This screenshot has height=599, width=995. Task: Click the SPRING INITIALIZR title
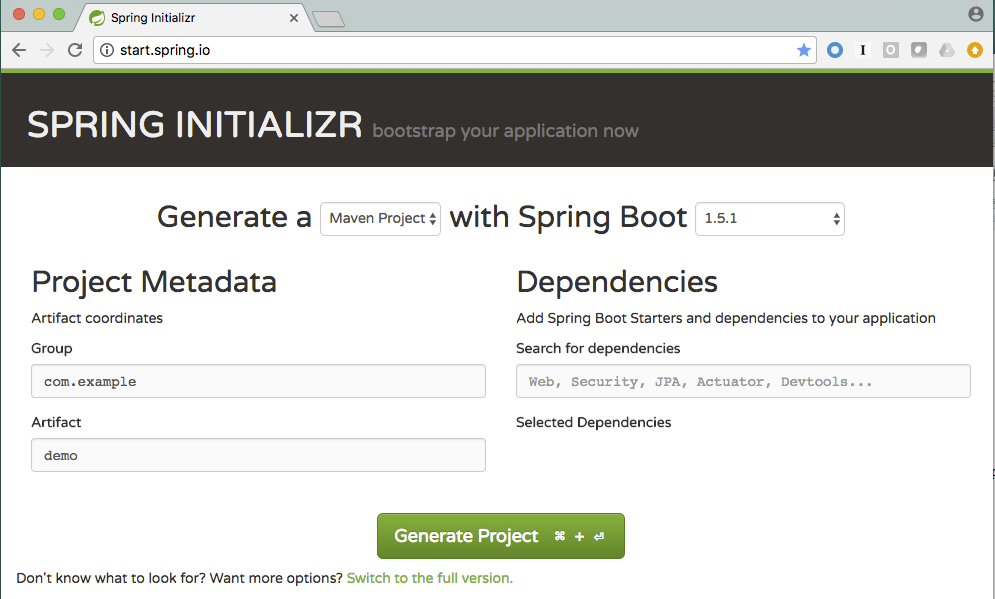click(x=194, y=124)
